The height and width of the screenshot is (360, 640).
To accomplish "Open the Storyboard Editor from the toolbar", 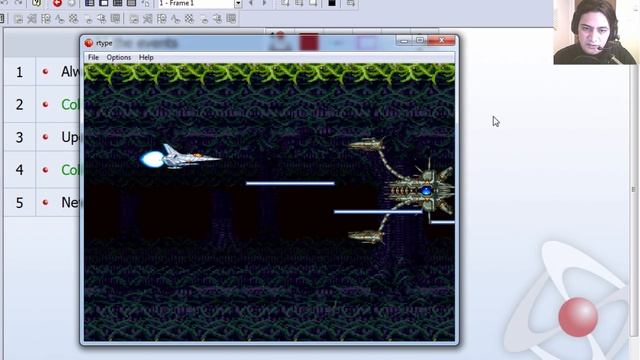I will coord(90,3).
